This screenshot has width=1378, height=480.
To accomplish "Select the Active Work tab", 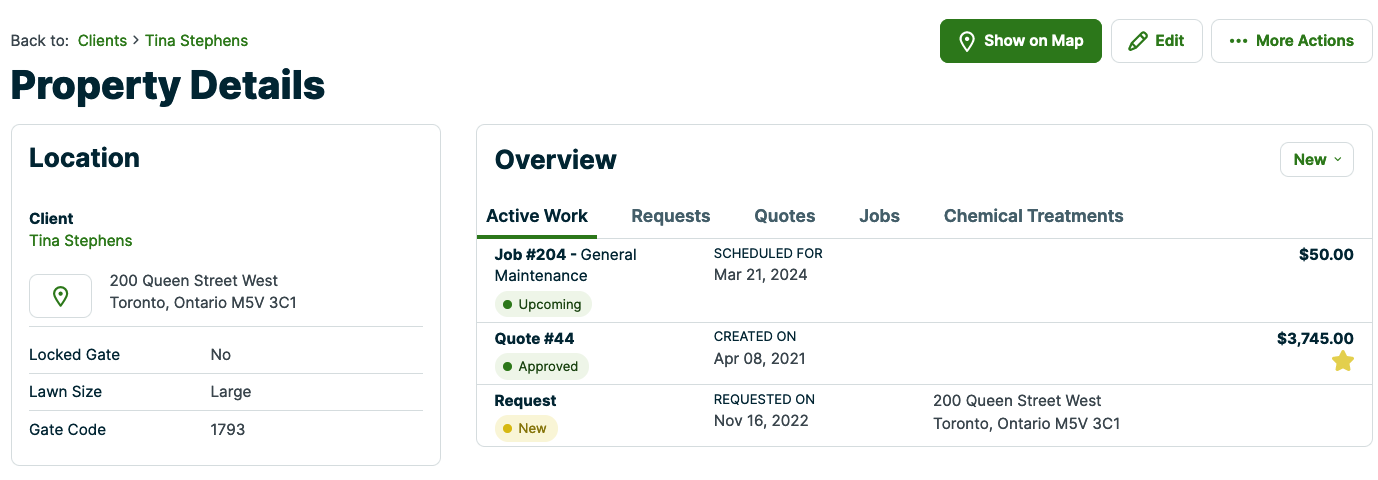I will [x=537, y=216].
